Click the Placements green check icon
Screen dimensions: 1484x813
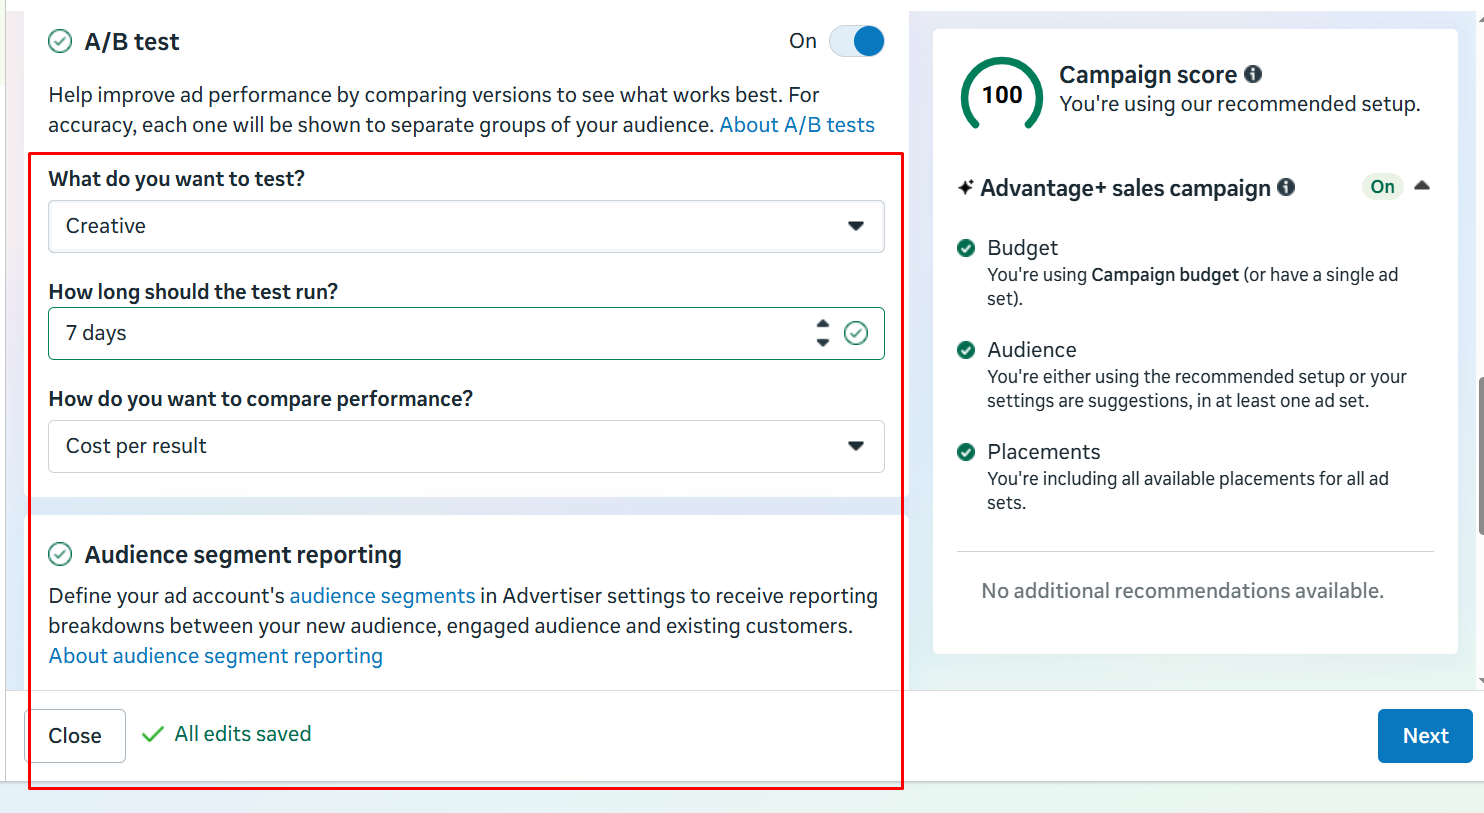coord(966,452)
